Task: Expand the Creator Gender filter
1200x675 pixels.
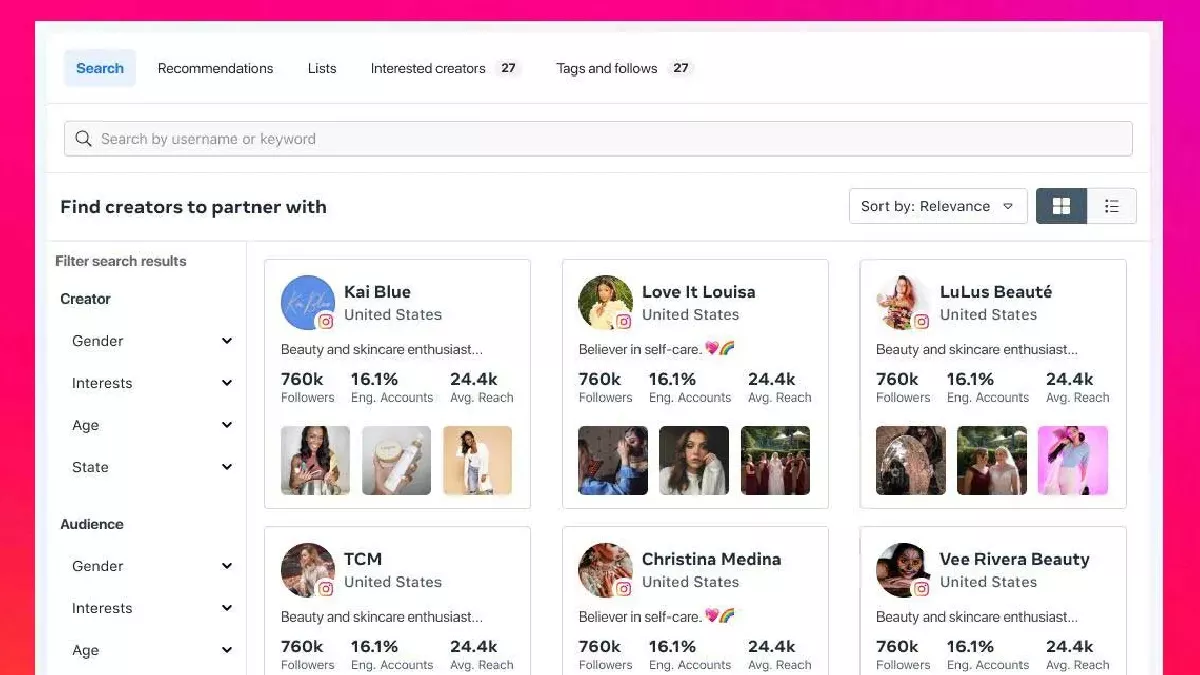Action: point(152,341)
